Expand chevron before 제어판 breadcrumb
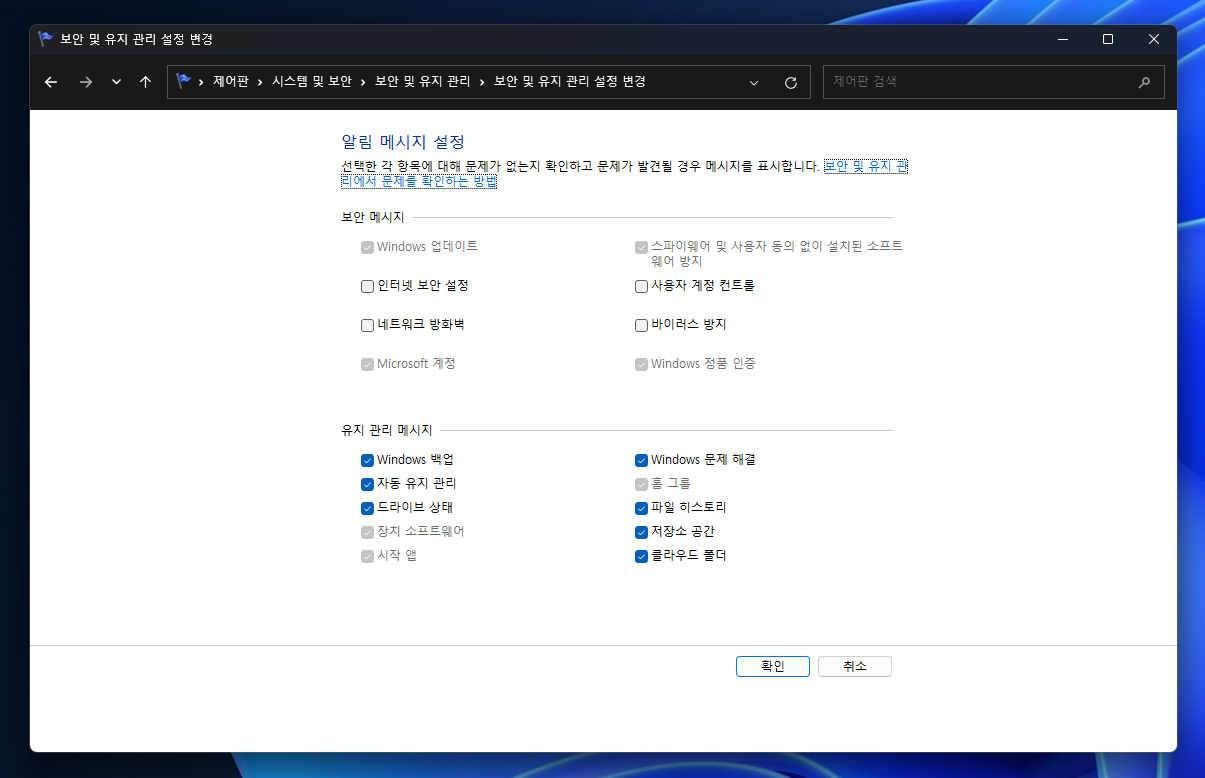This screenshot has width=1205, height=778. (201, 82)
